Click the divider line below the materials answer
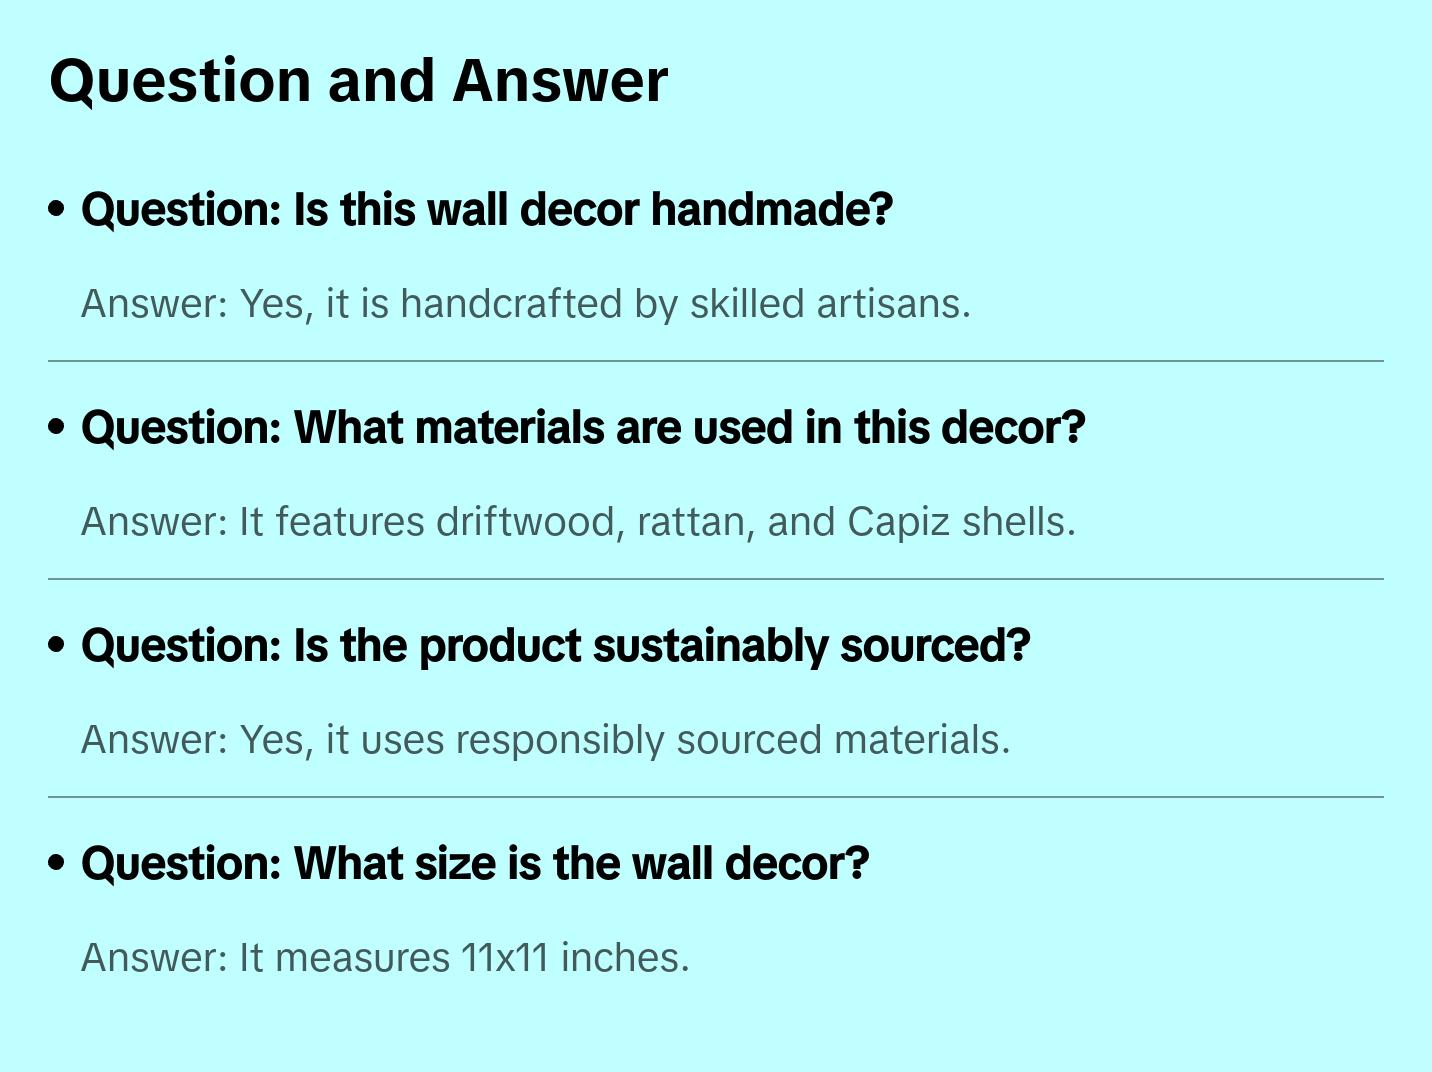Image resolution: width=1432 pixels, height=1072 pixels. (715, 579)
